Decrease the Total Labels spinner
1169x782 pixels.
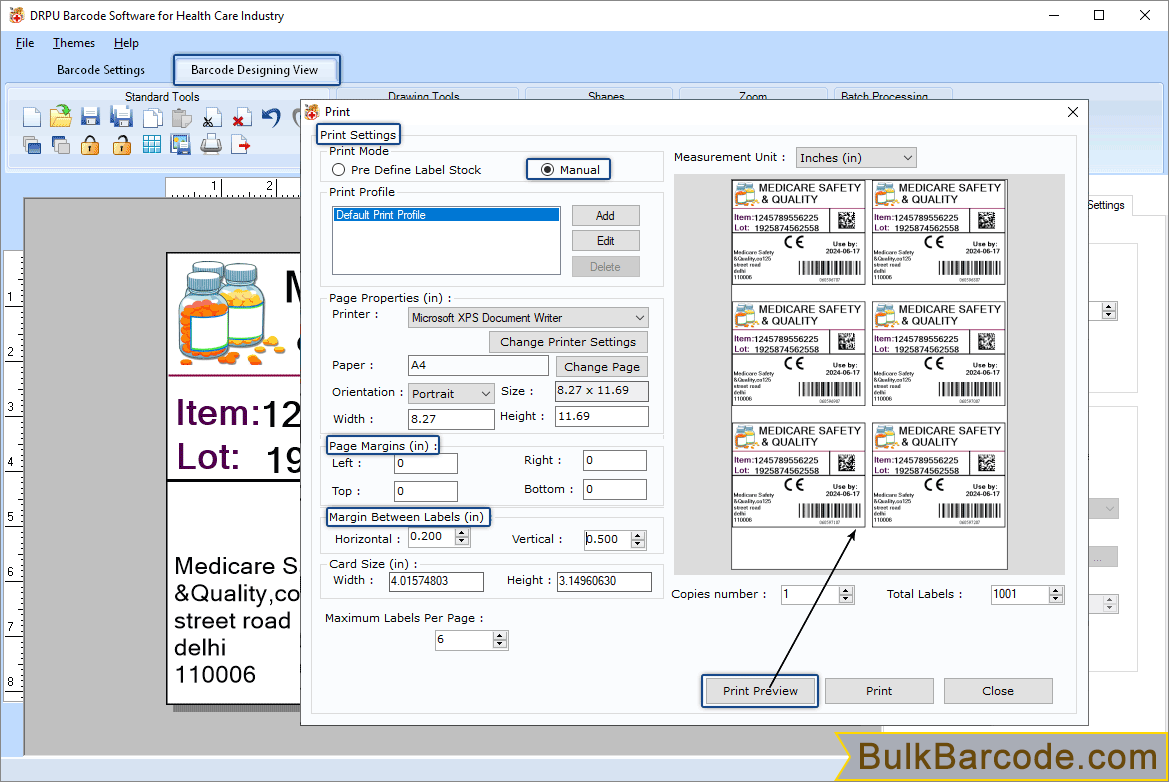(x=1055, y=599)
